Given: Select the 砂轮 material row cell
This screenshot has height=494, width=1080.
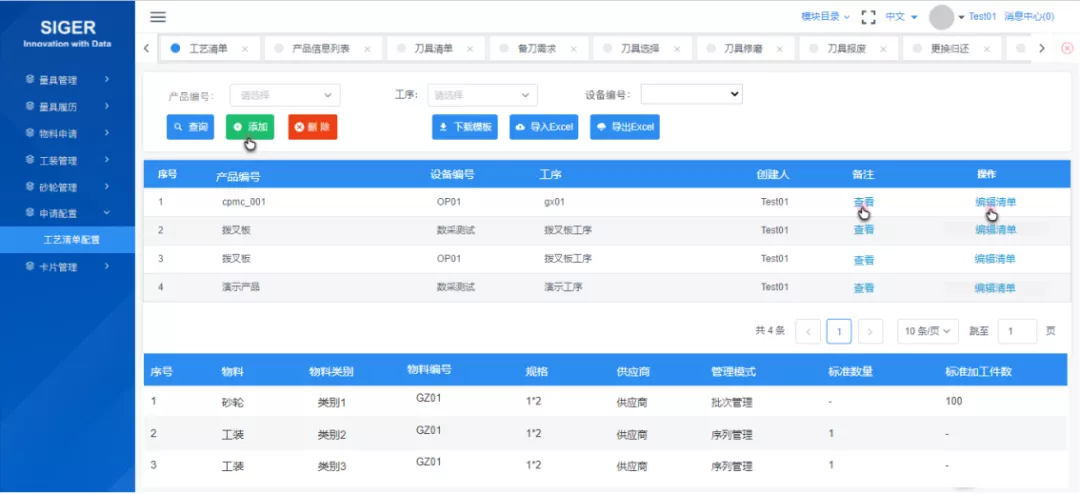Looking at the screenshot, I should [x=233, y=401].
